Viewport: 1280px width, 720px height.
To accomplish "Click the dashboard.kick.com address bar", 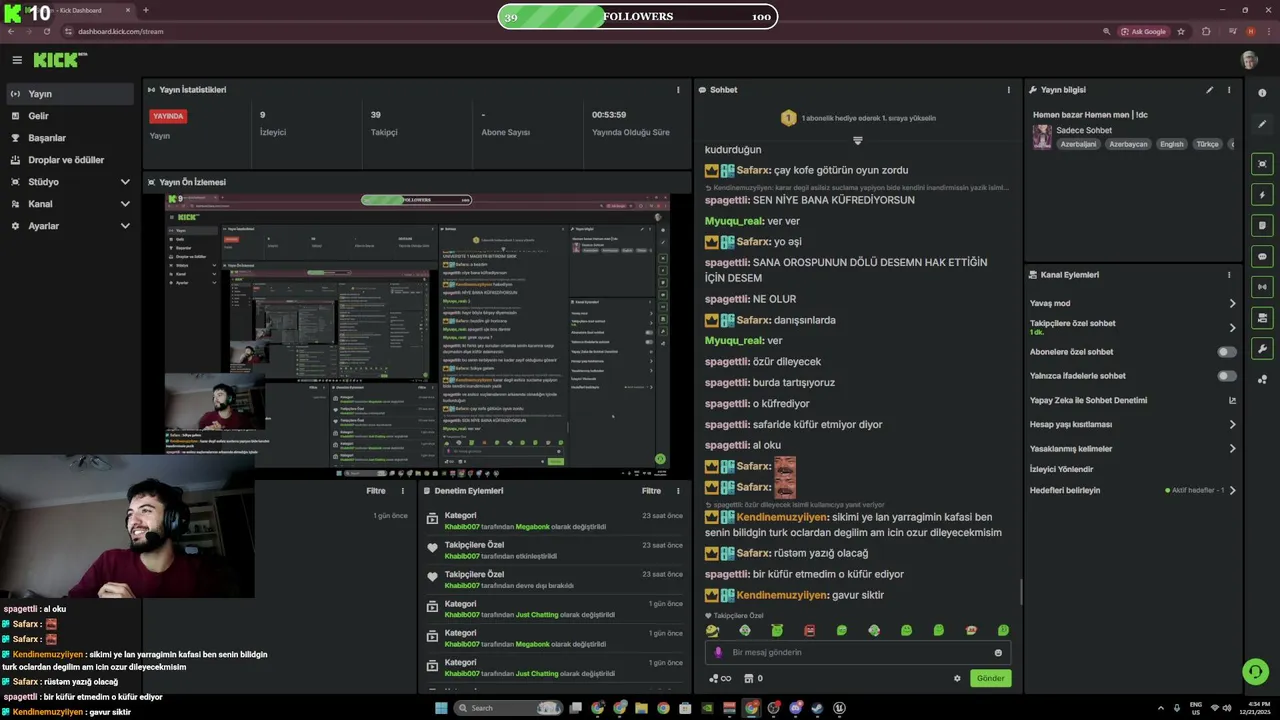I will point(580,31).
